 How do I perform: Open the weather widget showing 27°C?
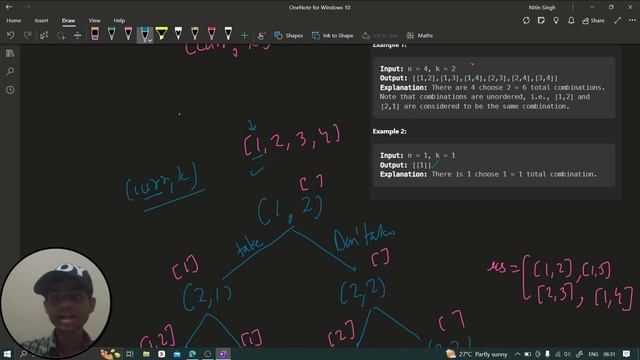(477, 354)
